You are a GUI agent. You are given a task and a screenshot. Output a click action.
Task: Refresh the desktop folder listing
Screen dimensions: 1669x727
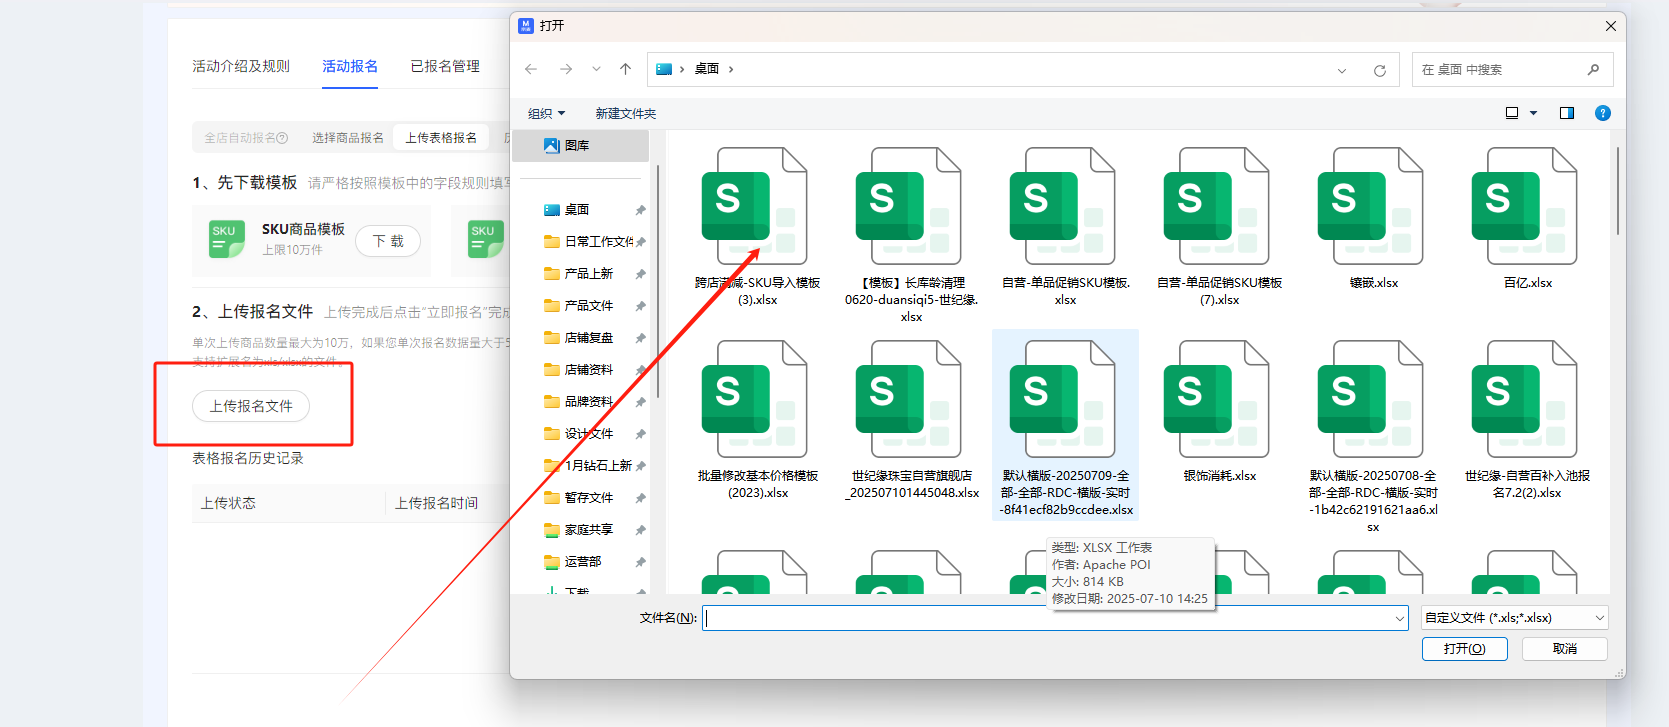point(1379,70)
